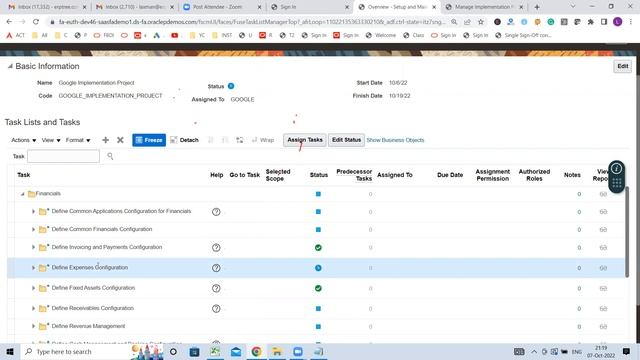Click the Predecessor Tasks column header
The image size is (640, 360).
(x=354, y=175)
